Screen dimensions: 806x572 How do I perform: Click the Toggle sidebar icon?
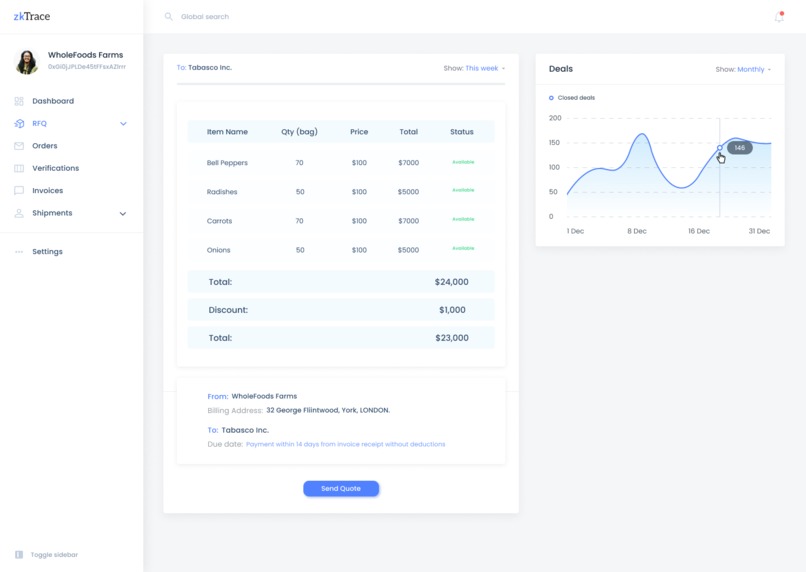(x=19, y=555)
